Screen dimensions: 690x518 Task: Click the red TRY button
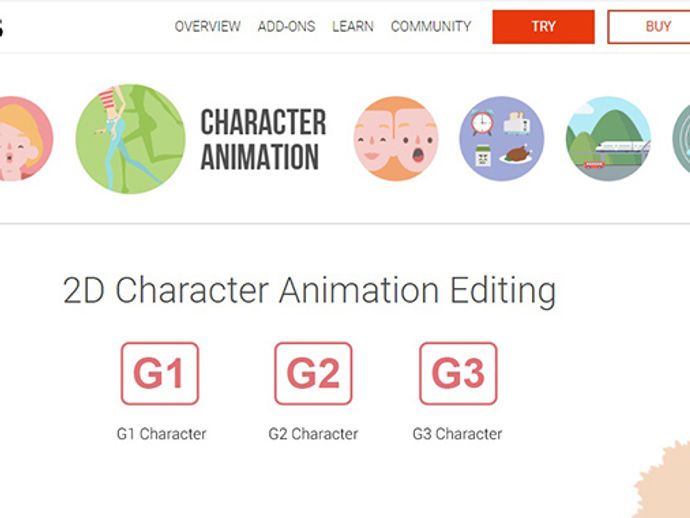[543, 27]
